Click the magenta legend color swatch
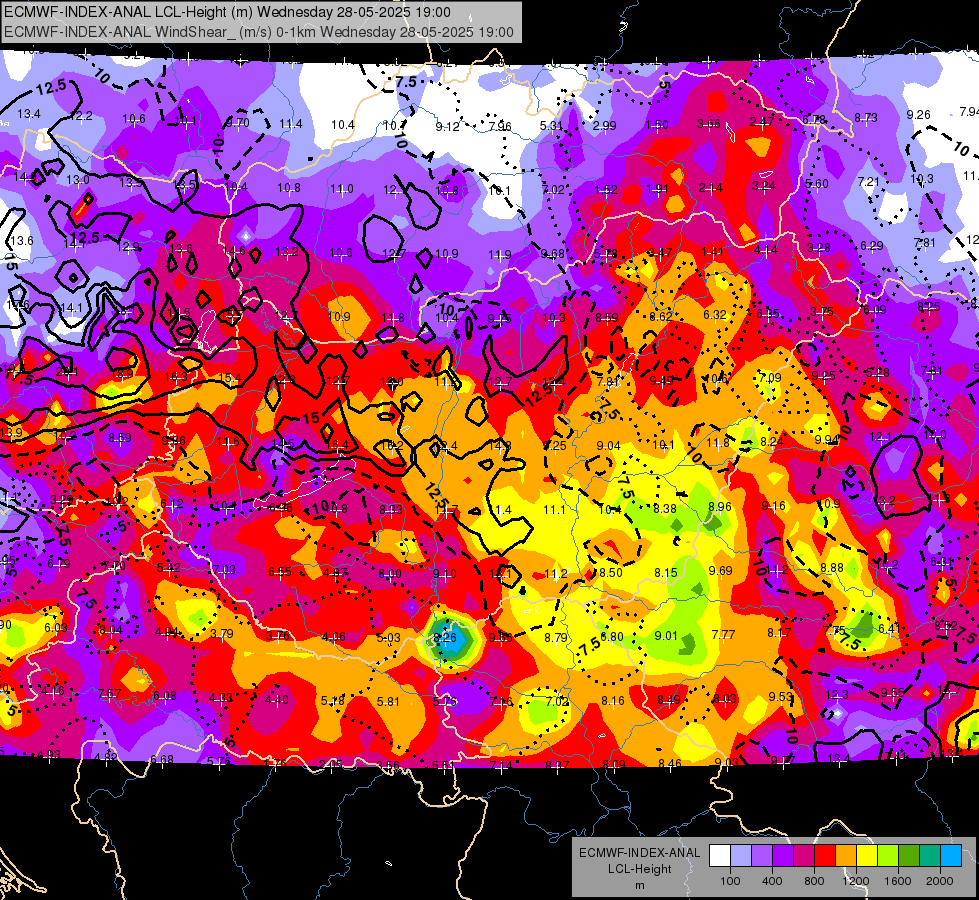This screenshot has width=979, height=900. click(x=804, y=856)
